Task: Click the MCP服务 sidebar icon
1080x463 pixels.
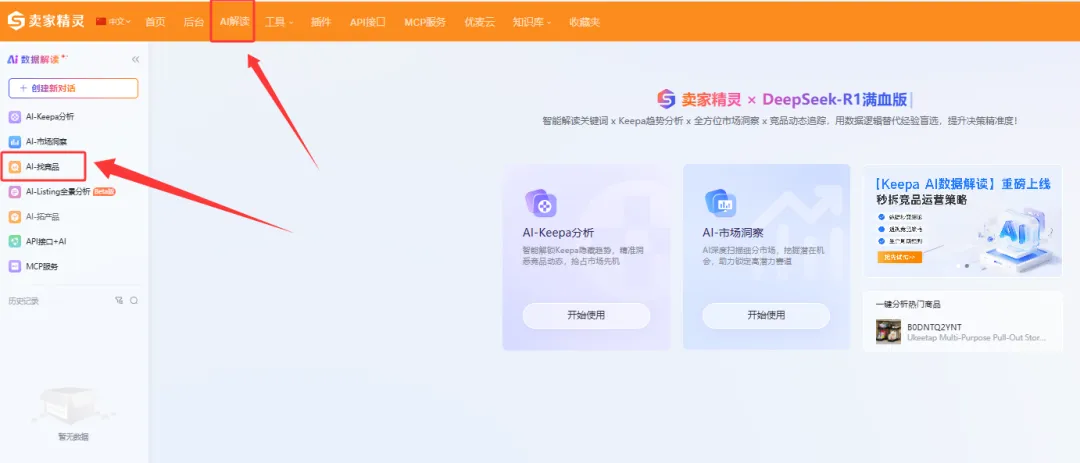Action: (x=14, y=266)
